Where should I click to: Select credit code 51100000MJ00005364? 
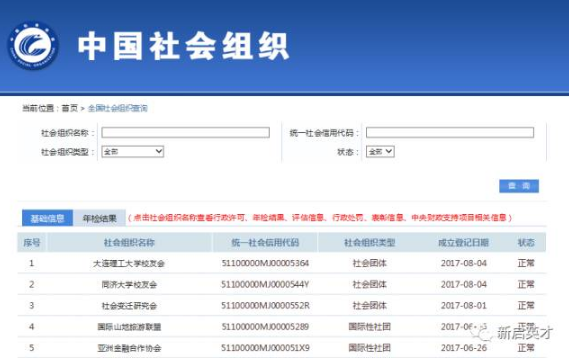[x=265, y=263]
